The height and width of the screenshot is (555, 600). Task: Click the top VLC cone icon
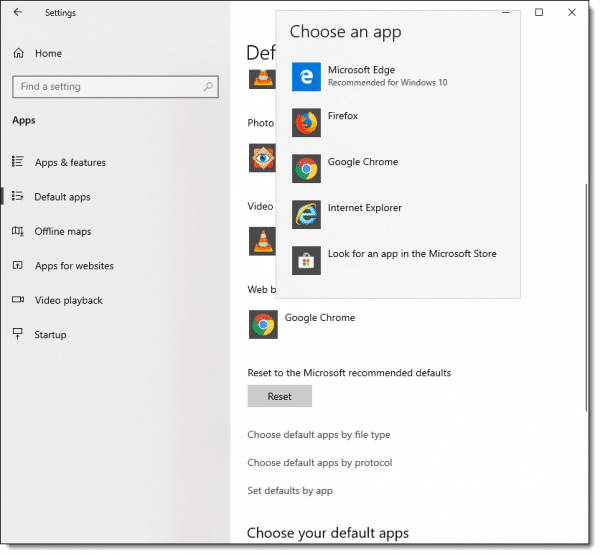tap(262, 79)
